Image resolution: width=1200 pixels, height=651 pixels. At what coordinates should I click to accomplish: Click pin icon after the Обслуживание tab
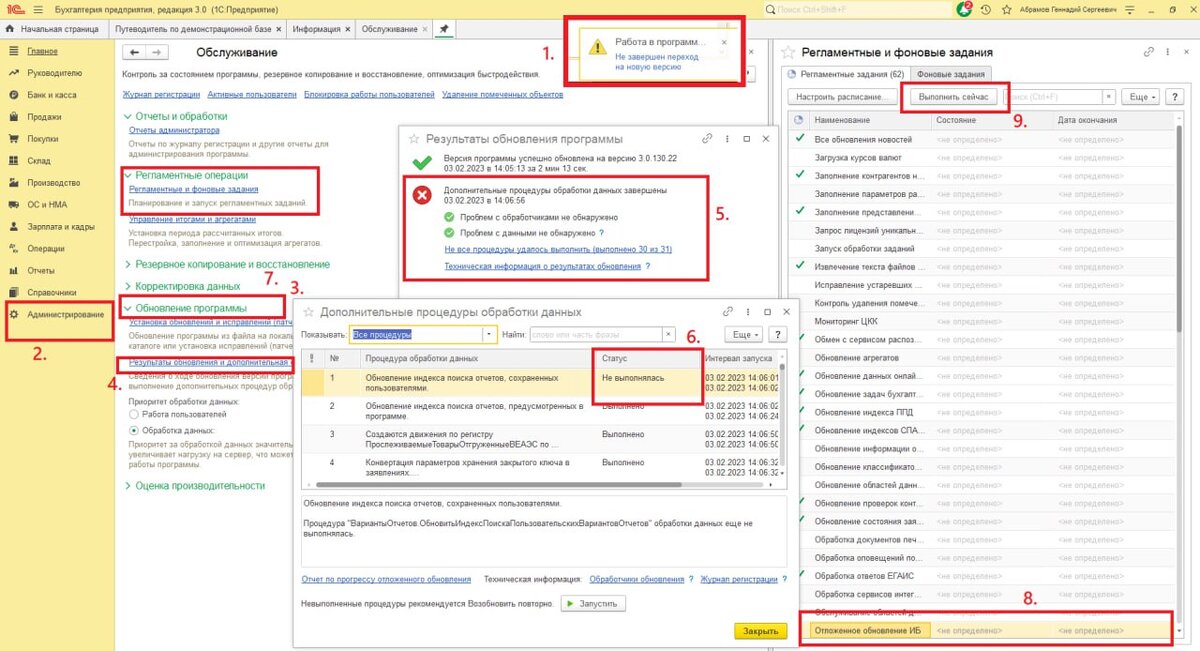(x=444, y=29)
